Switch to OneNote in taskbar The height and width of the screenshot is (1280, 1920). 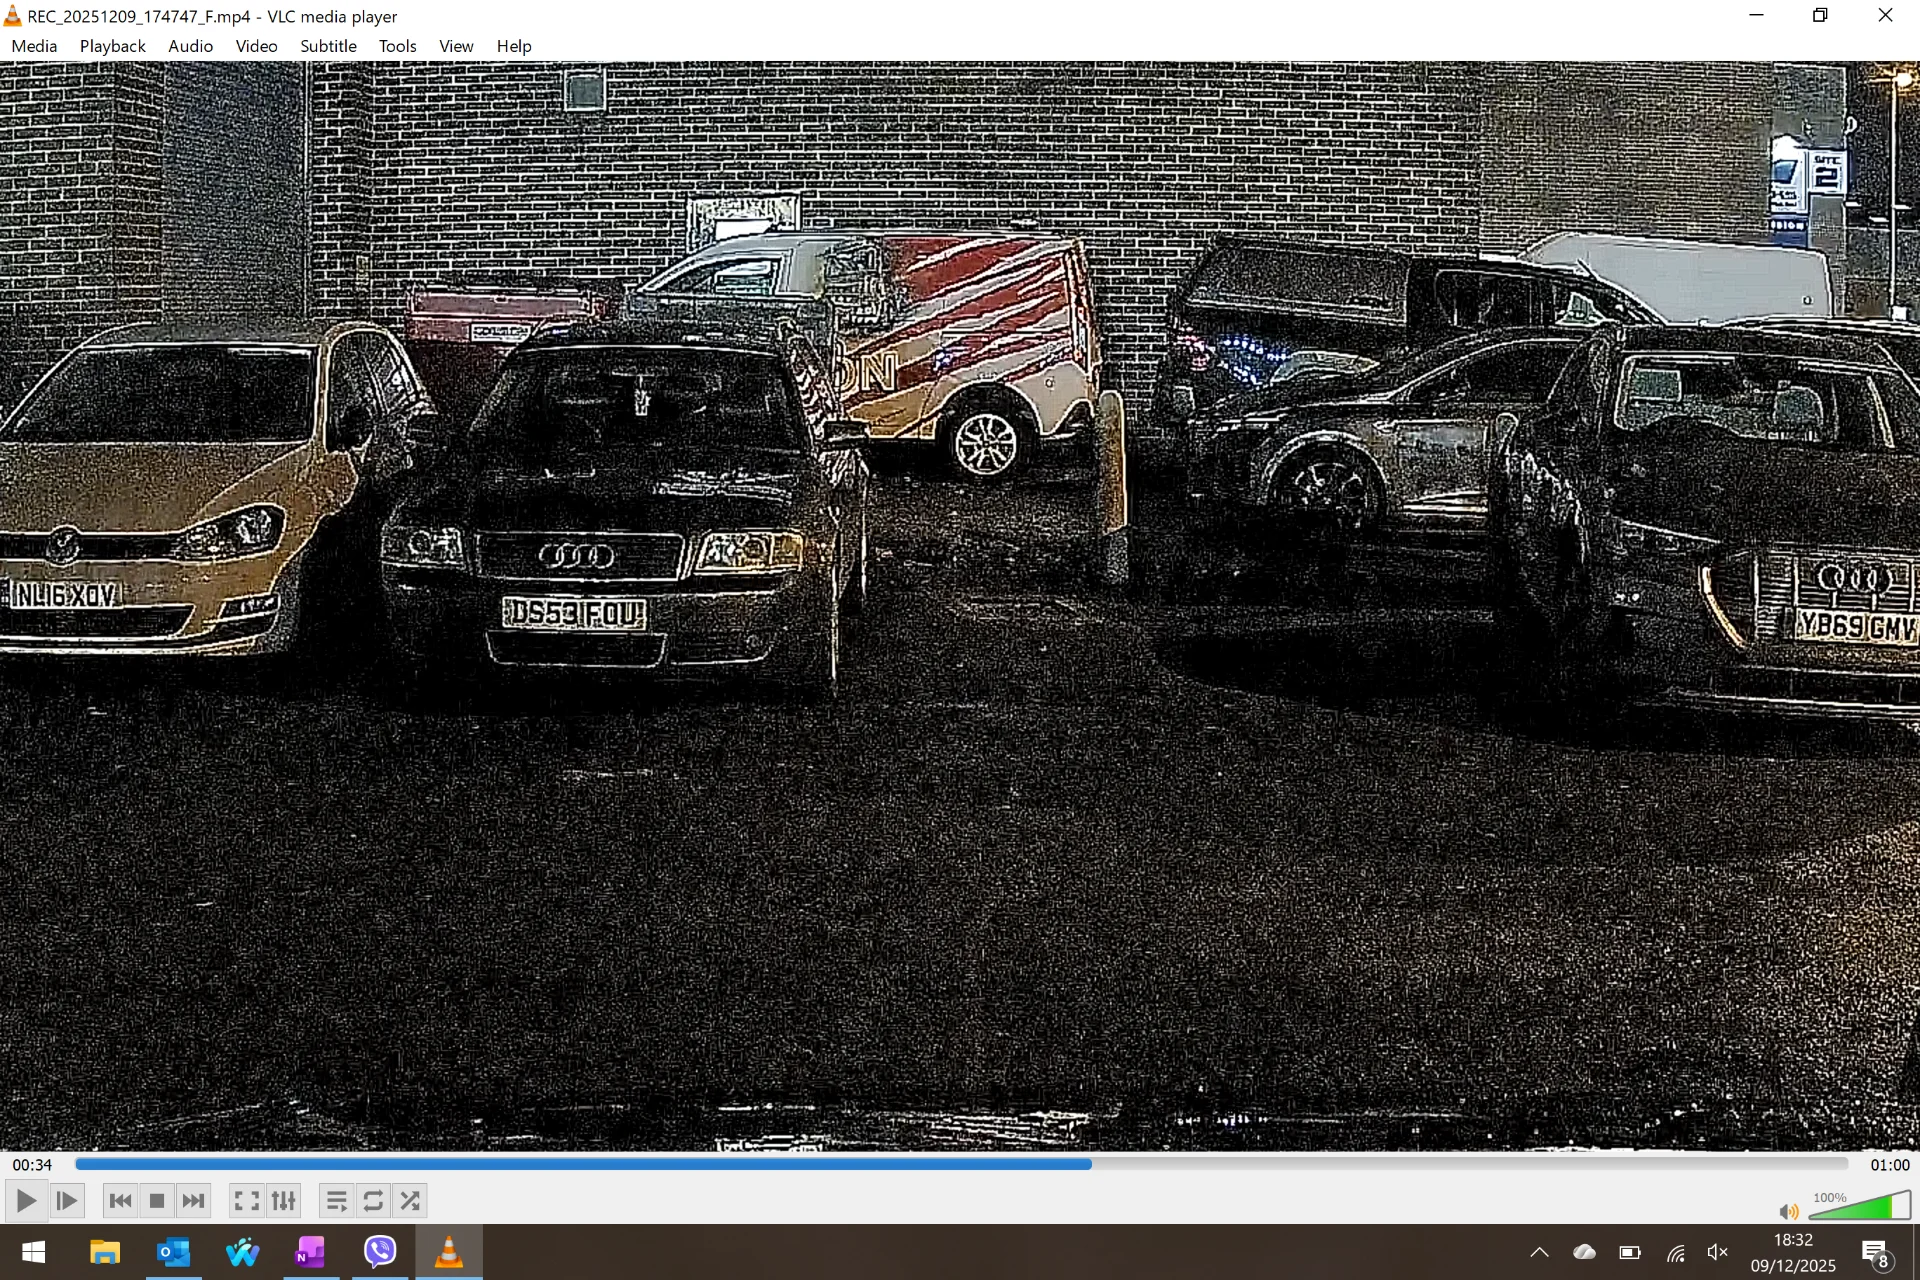coord(310,1252)
